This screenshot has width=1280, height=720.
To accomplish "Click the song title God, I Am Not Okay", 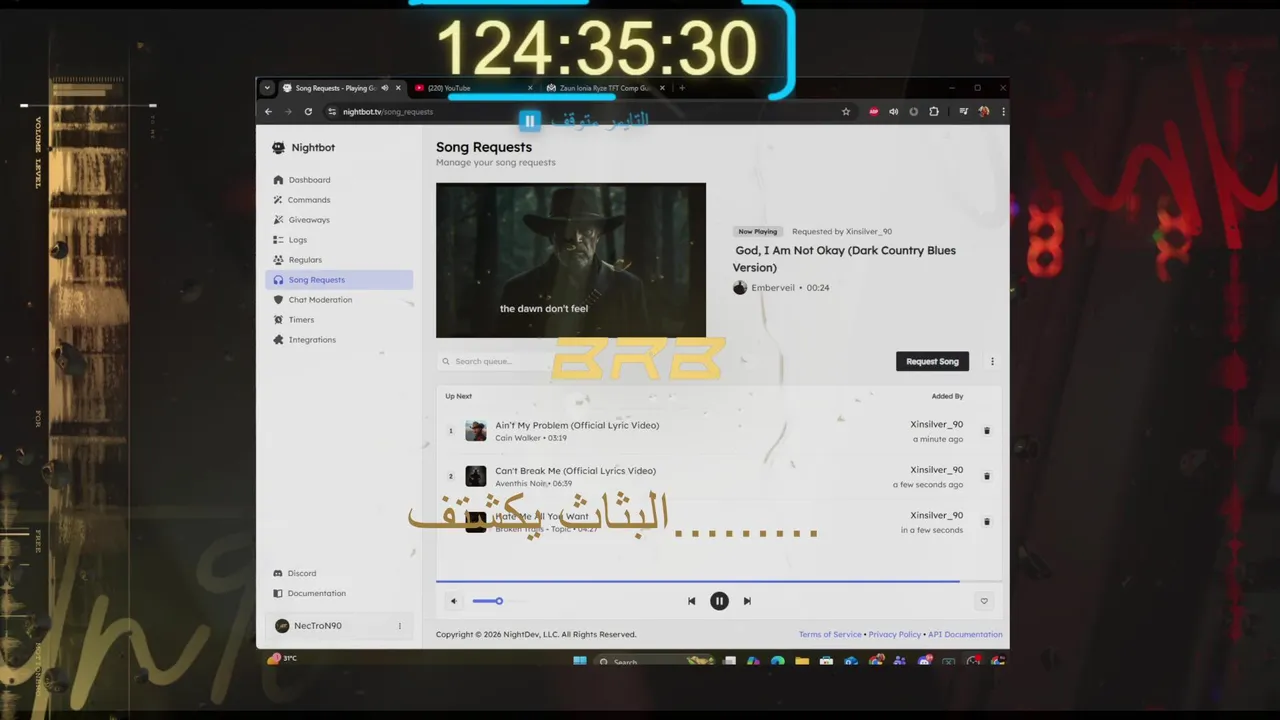I will [x=844, y=259].
